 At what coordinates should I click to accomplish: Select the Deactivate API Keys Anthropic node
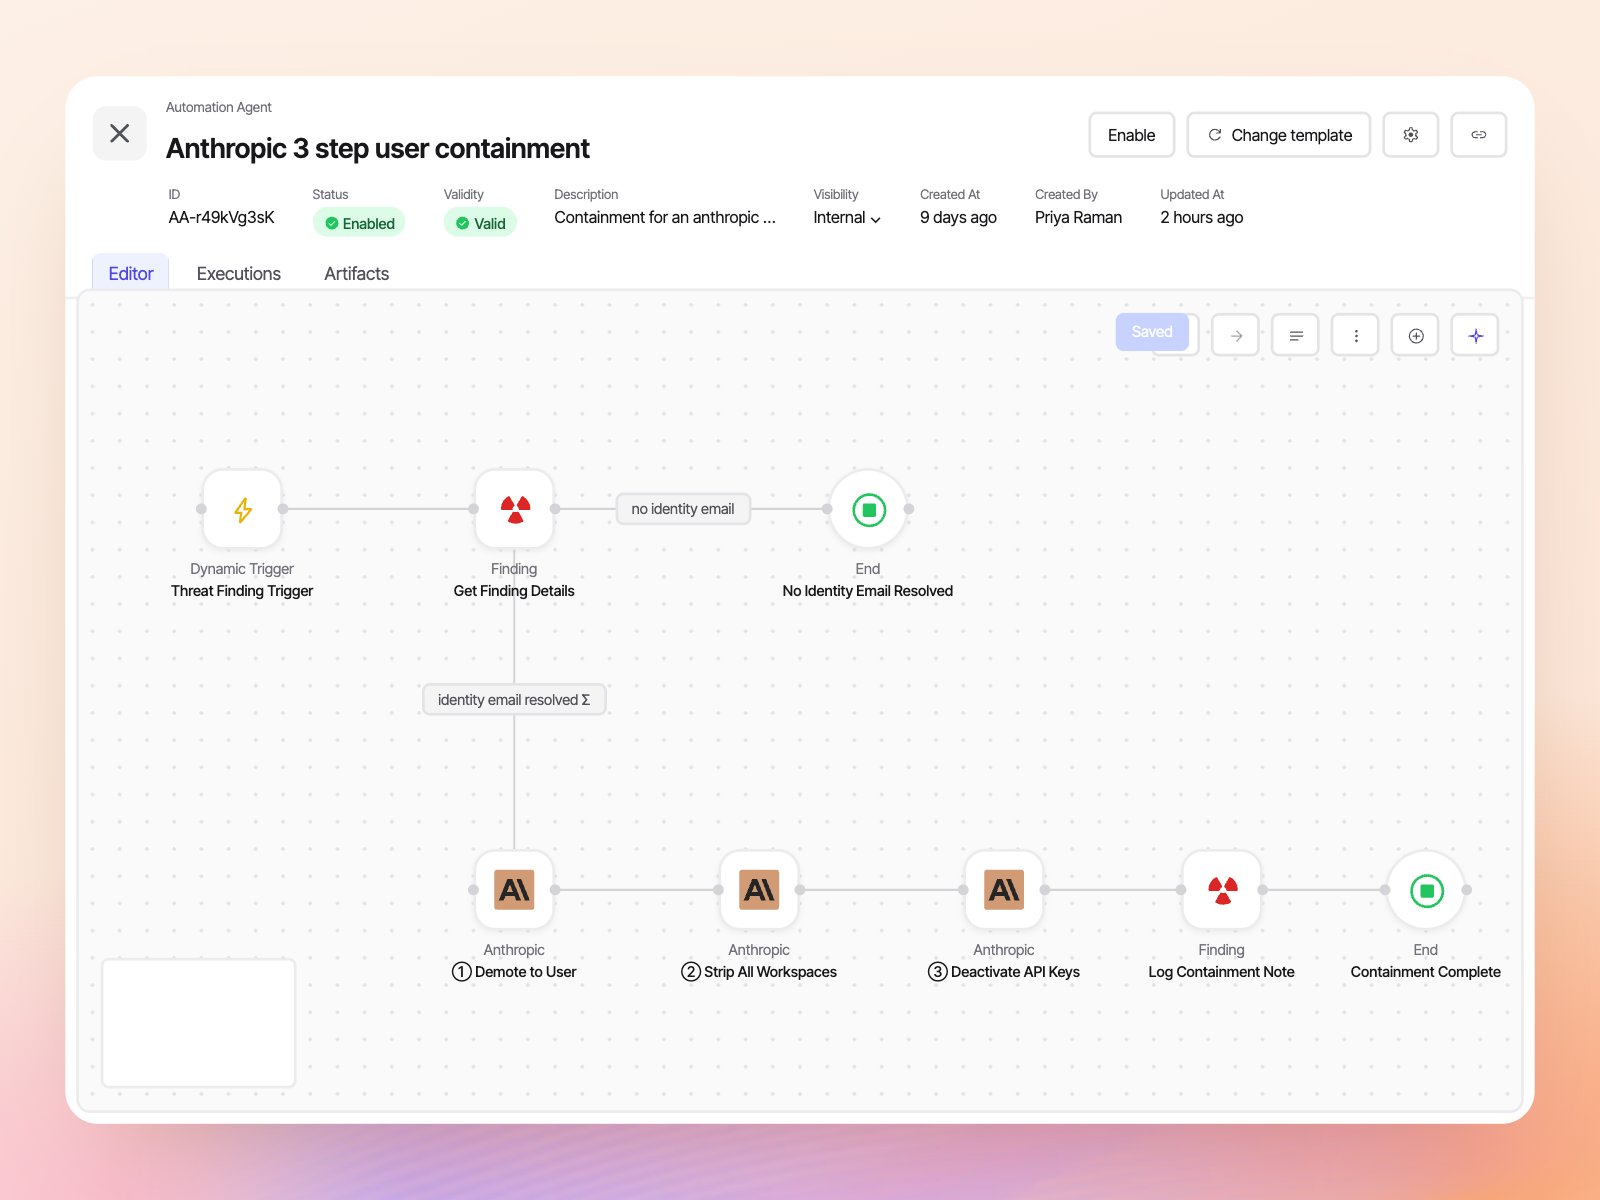tap(1004, 890)
